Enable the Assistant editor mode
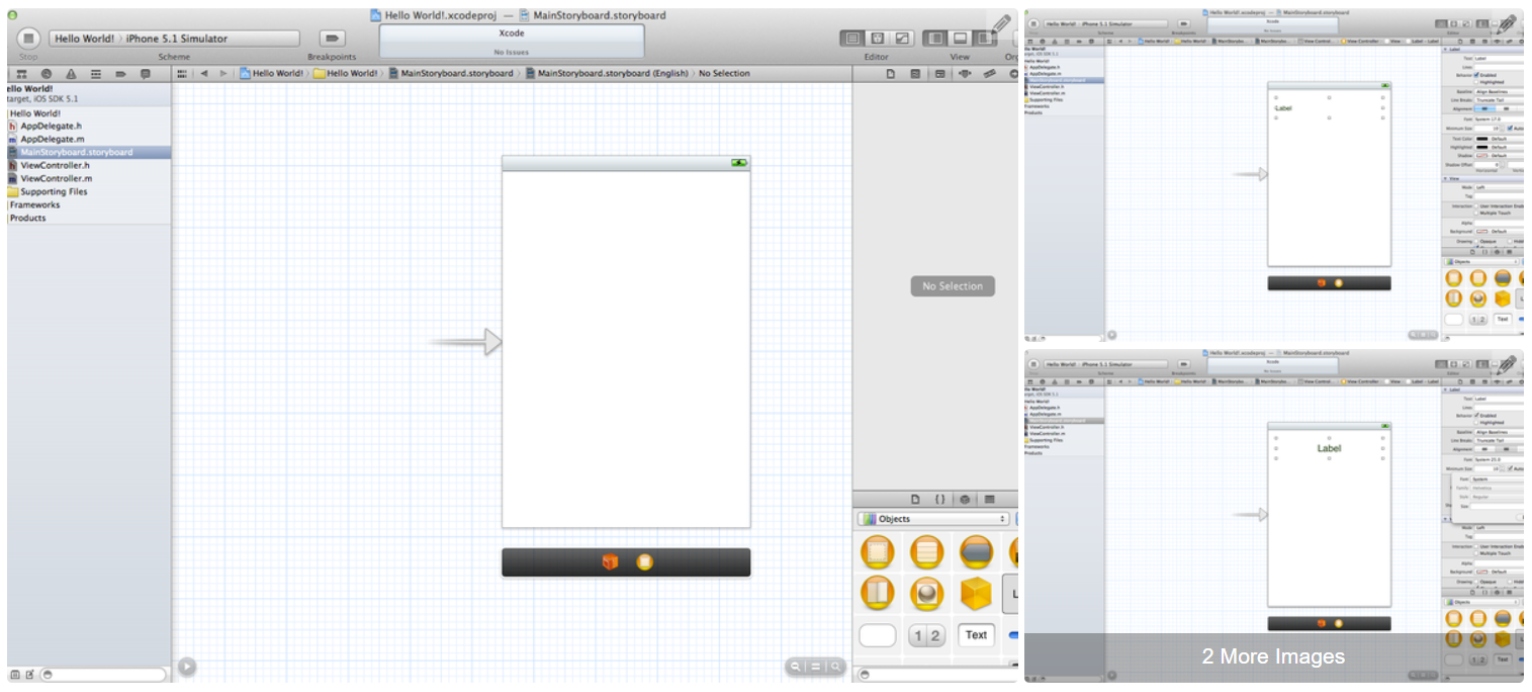 tap(879, 40)
